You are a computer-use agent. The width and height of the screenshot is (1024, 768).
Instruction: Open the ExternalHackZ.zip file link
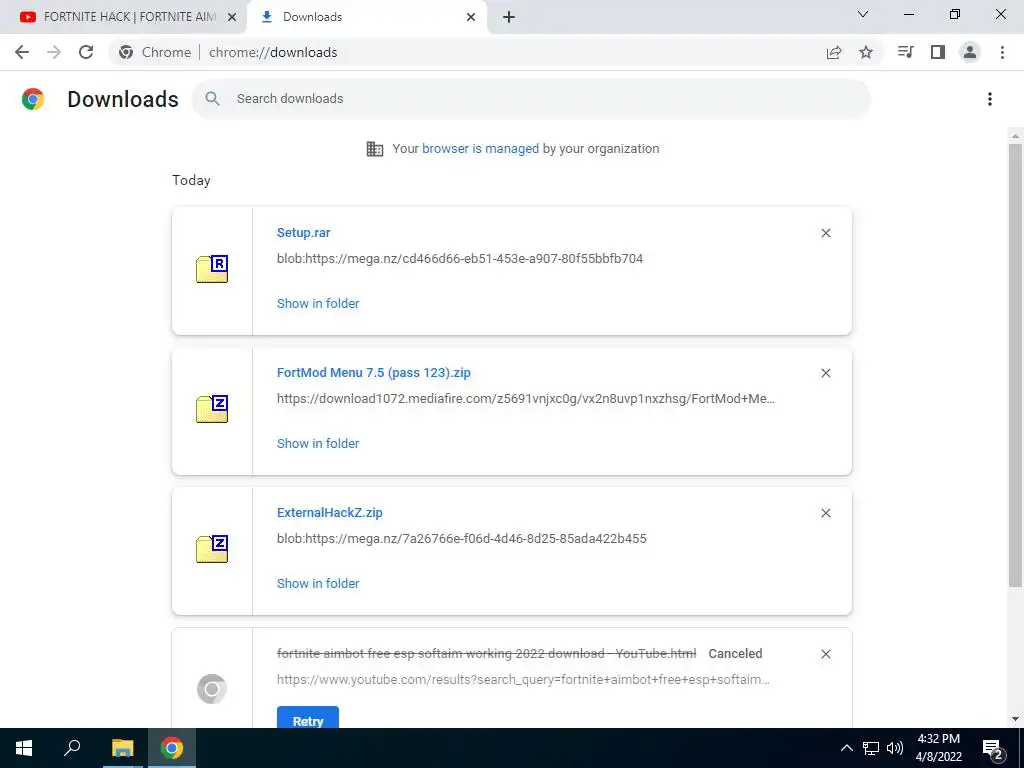point(330,513)
